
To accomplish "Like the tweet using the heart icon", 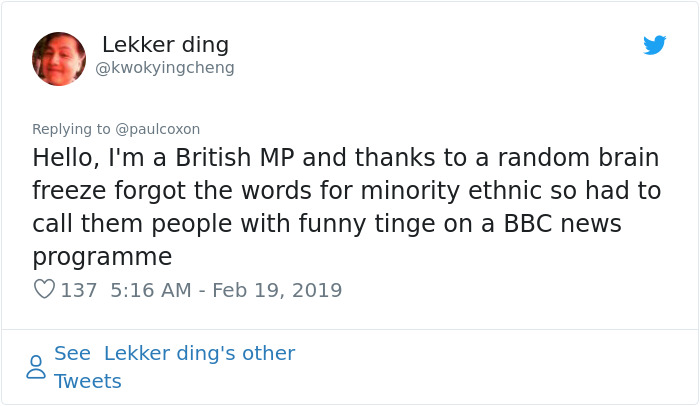I will (x=44, y=290).
